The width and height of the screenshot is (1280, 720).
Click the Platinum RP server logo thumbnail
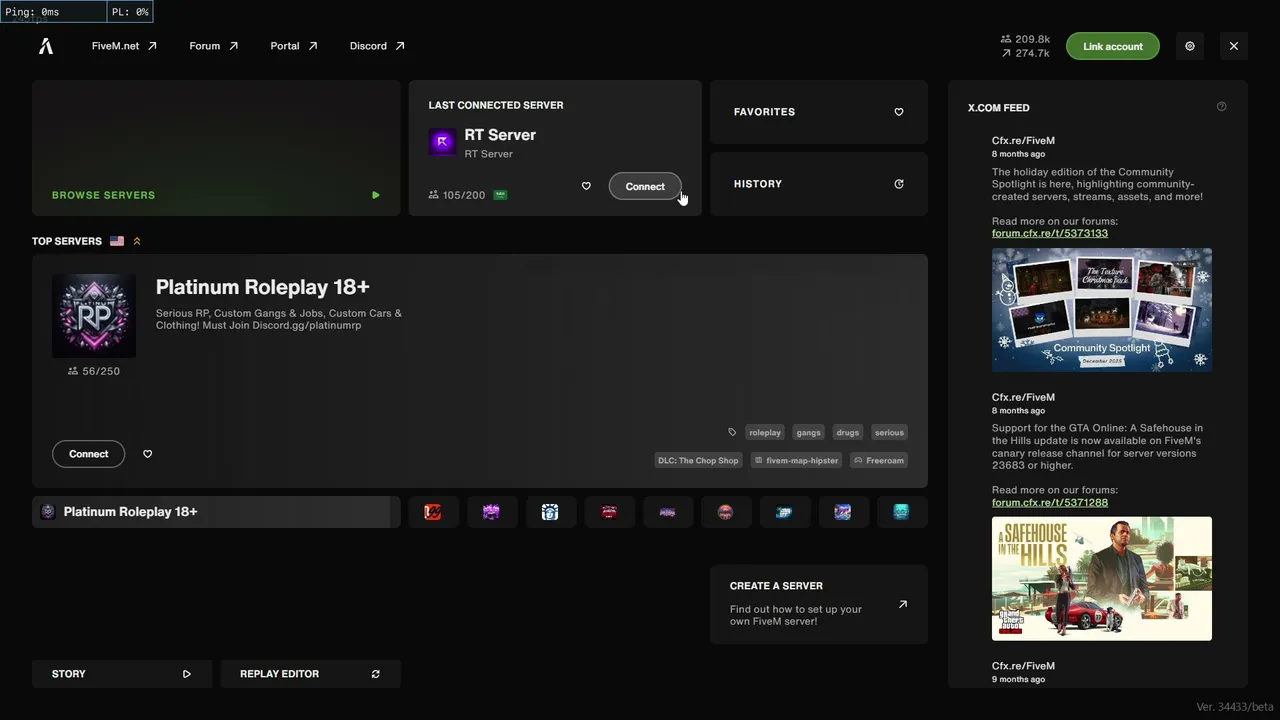coord(94,316)
